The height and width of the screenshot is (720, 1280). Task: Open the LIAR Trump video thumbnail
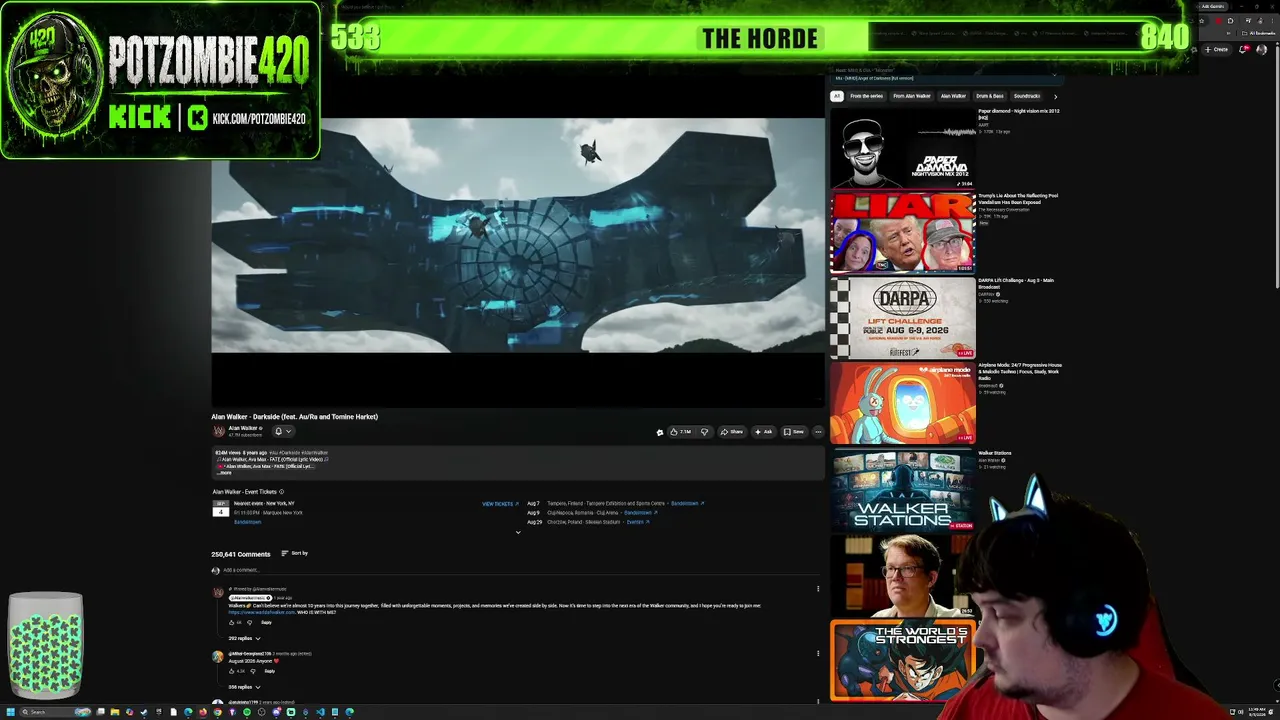[903, 233]
